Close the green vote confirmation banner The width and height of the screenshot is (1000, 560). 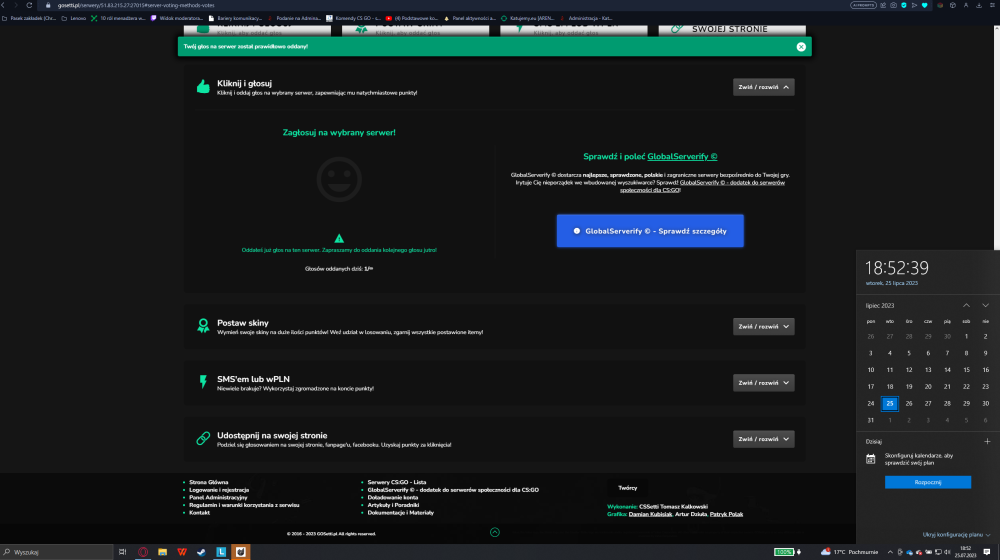click(801, 47)
